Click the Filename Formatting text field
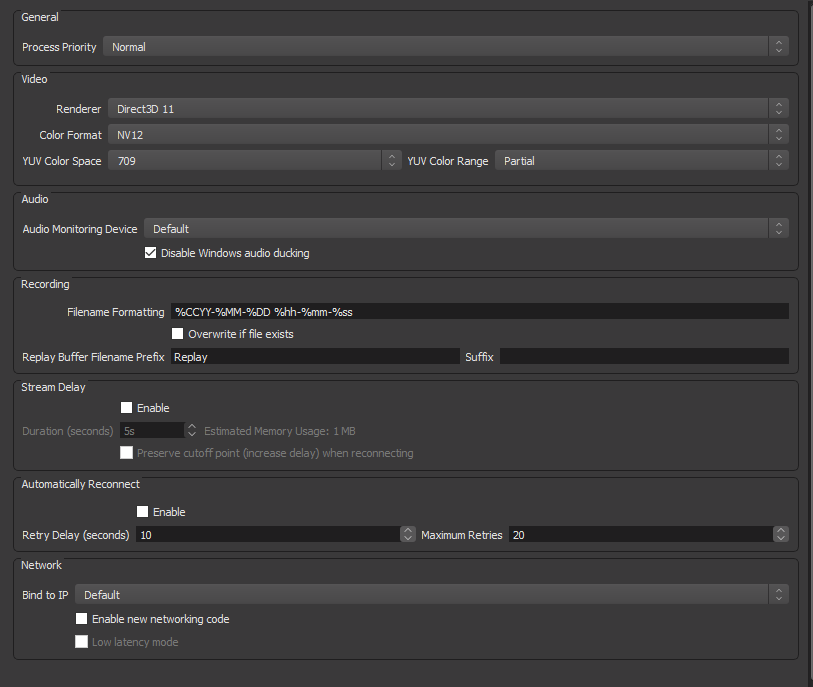 click(x=480, y=312)
